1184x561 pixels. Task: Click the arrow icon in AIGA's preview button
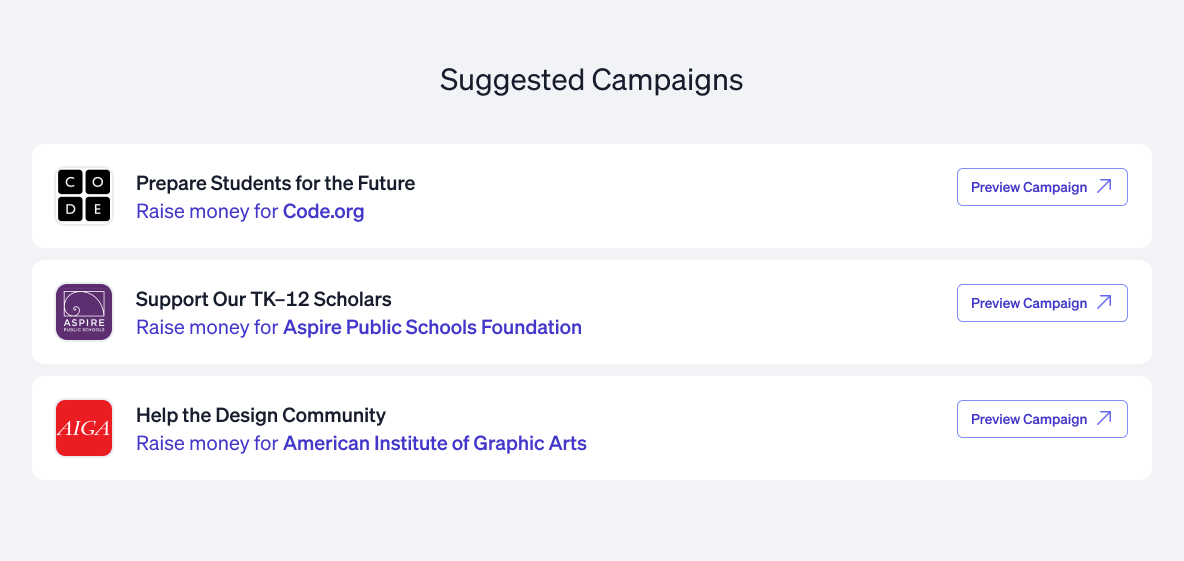[x=1104, y=419]
